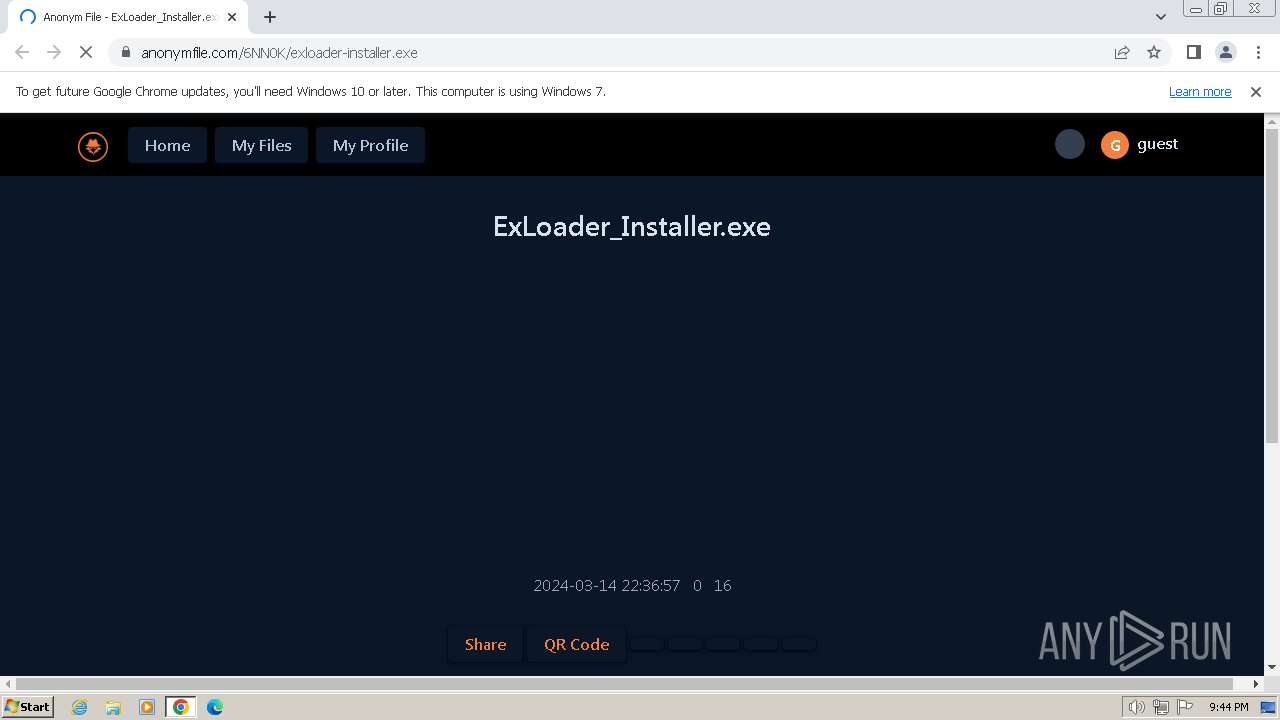
Task: Open the Home page
Action: tap(167, 145)
